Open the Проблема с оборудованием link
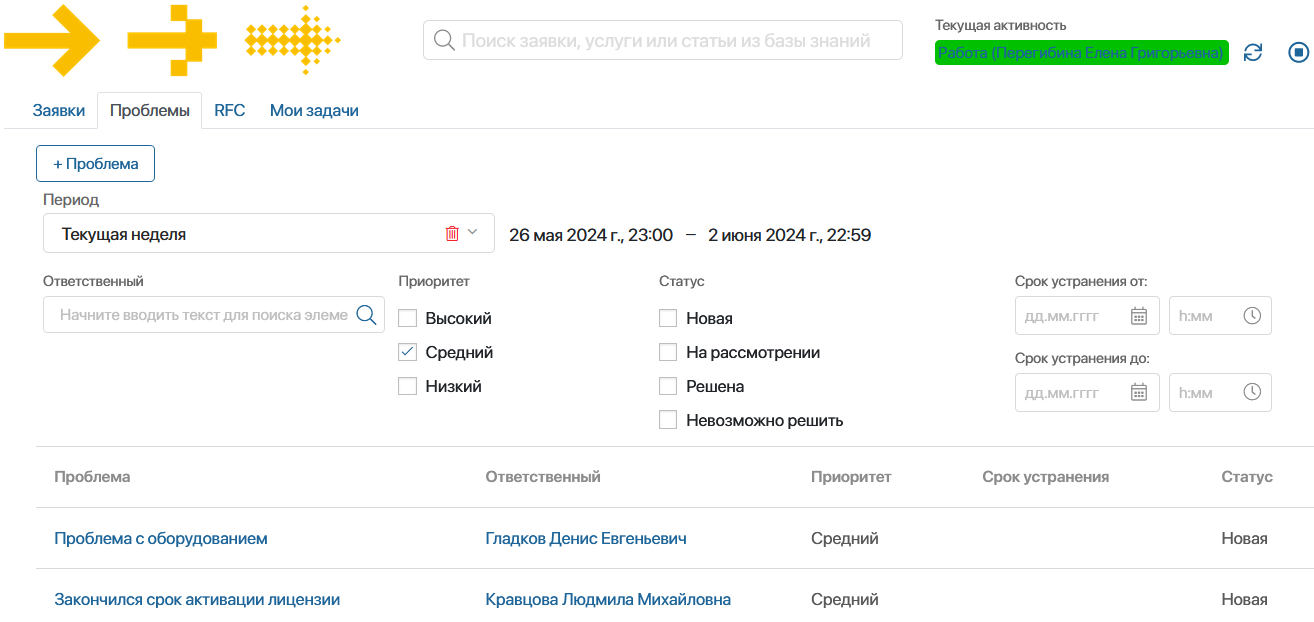Image resolution: width=1314 pixels, height=622 pixels. click(161, 538)
